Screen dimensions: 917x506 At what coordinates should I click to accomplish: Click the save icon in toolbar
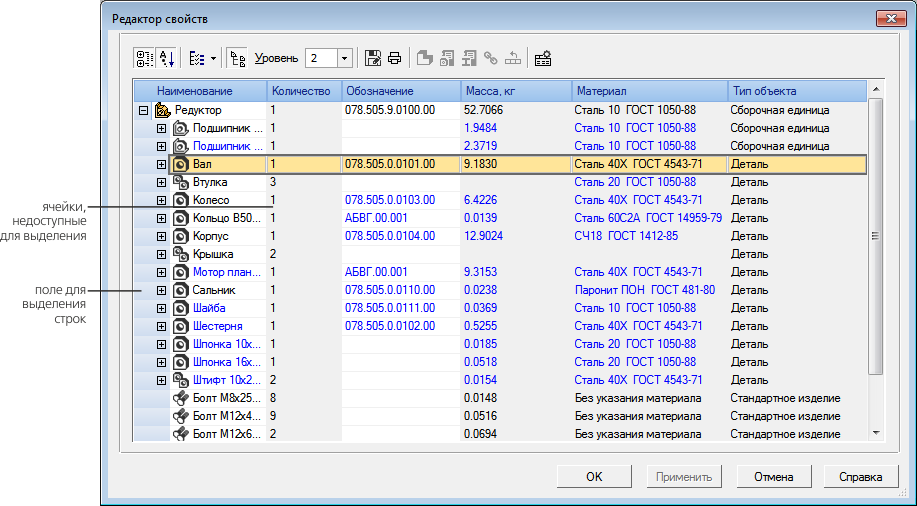[373, 59]
